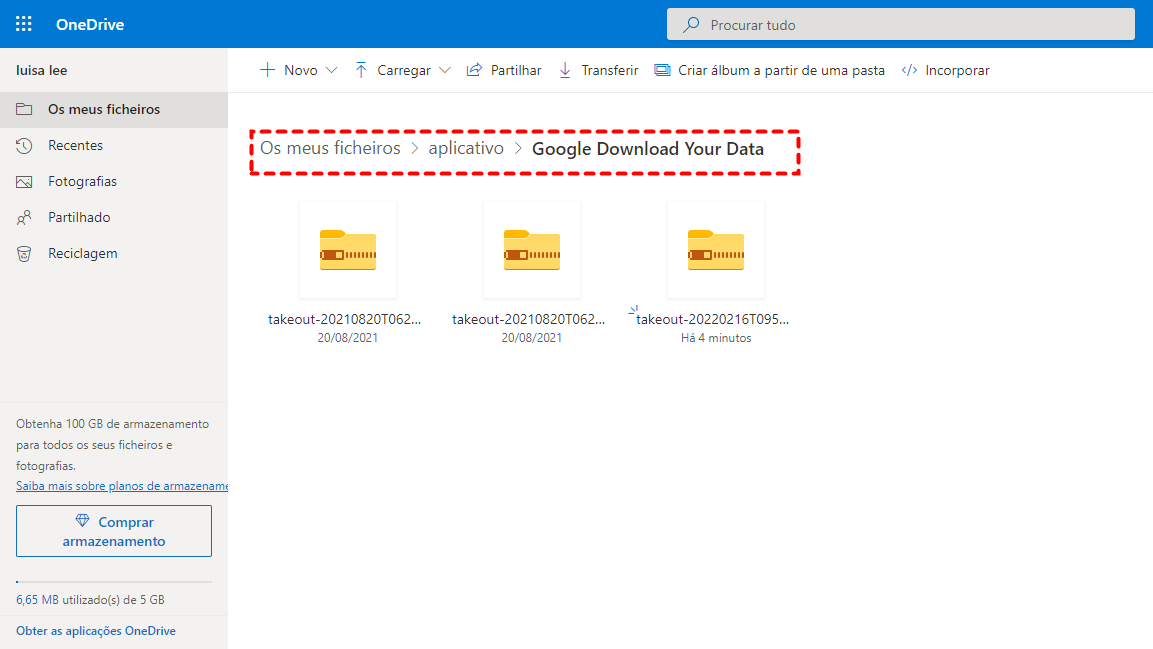
Task: Go to Os meus ficheiros breadcrumb
Action: tap(330, 148)
